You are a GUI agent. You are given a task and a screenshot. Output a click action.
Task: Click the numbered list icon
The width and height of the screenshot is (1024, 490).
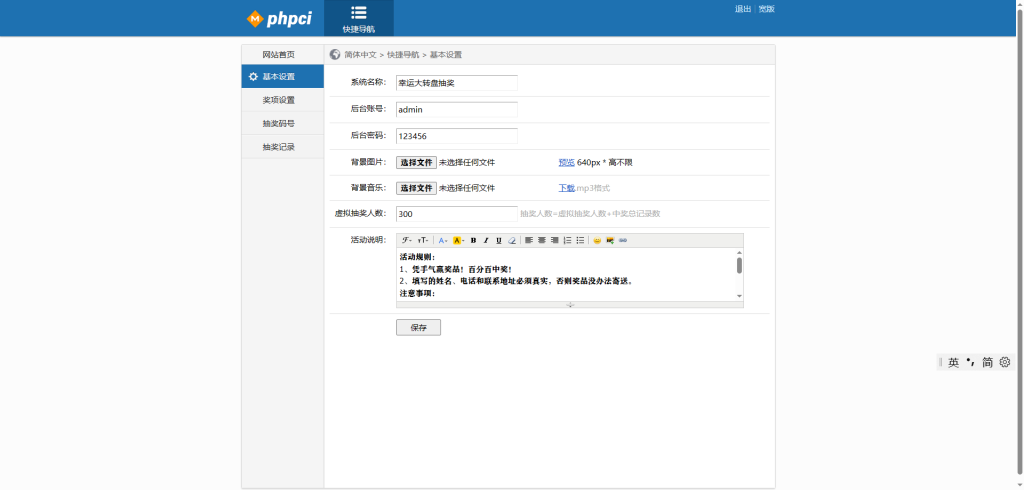[x=567, y=240]
